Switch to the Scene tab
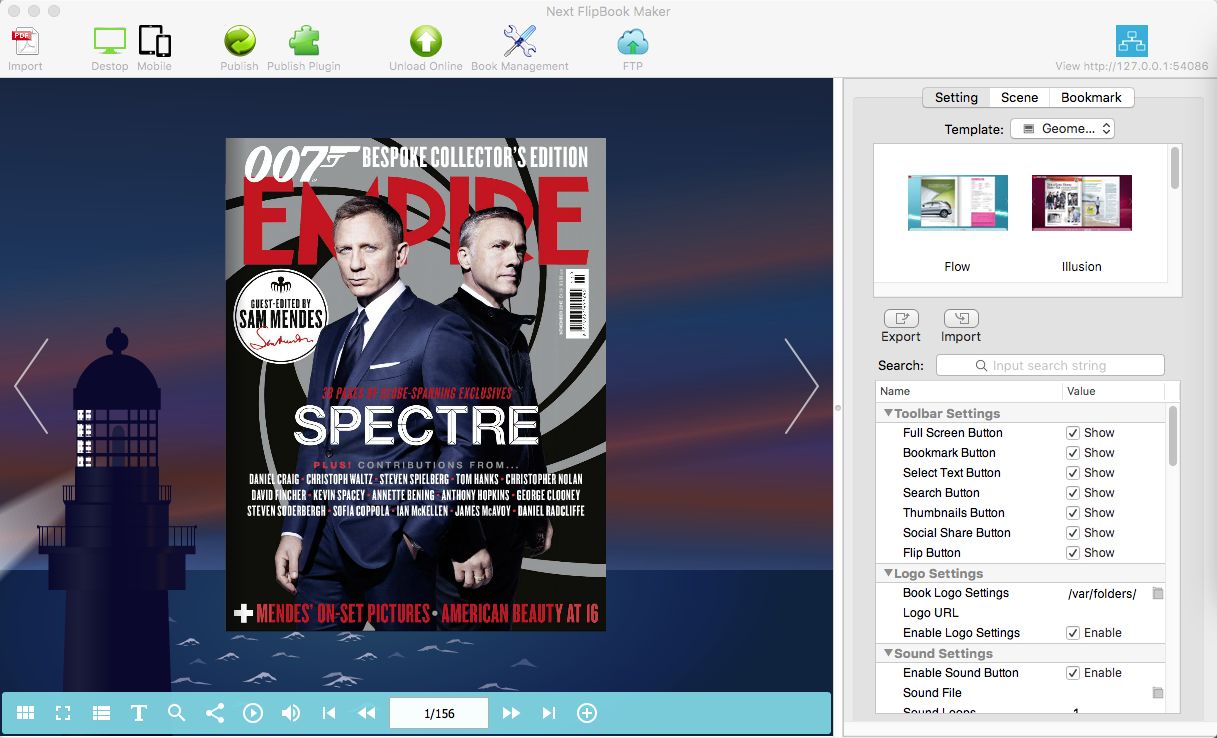The height and width of the screenshot is (738, 1217). (1019, 97)
